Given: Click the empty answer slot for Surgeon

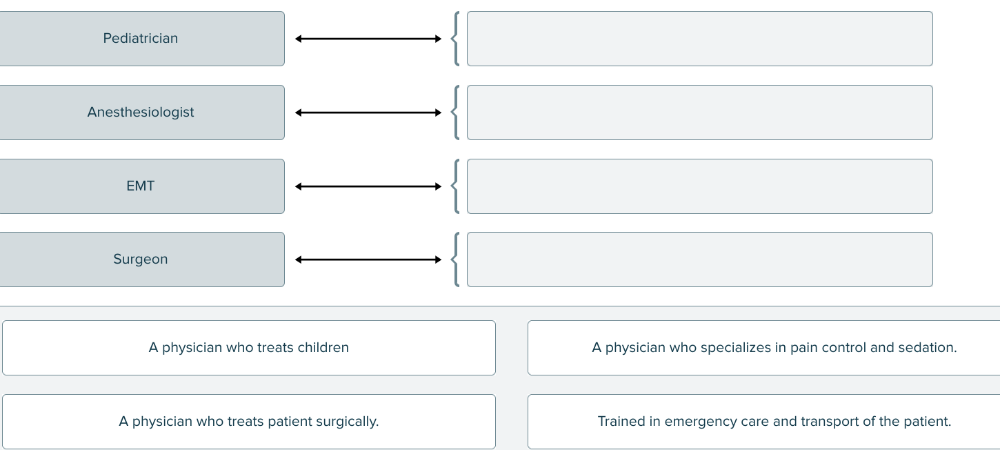Looking at the screenshot, I should tap(699, 260).
